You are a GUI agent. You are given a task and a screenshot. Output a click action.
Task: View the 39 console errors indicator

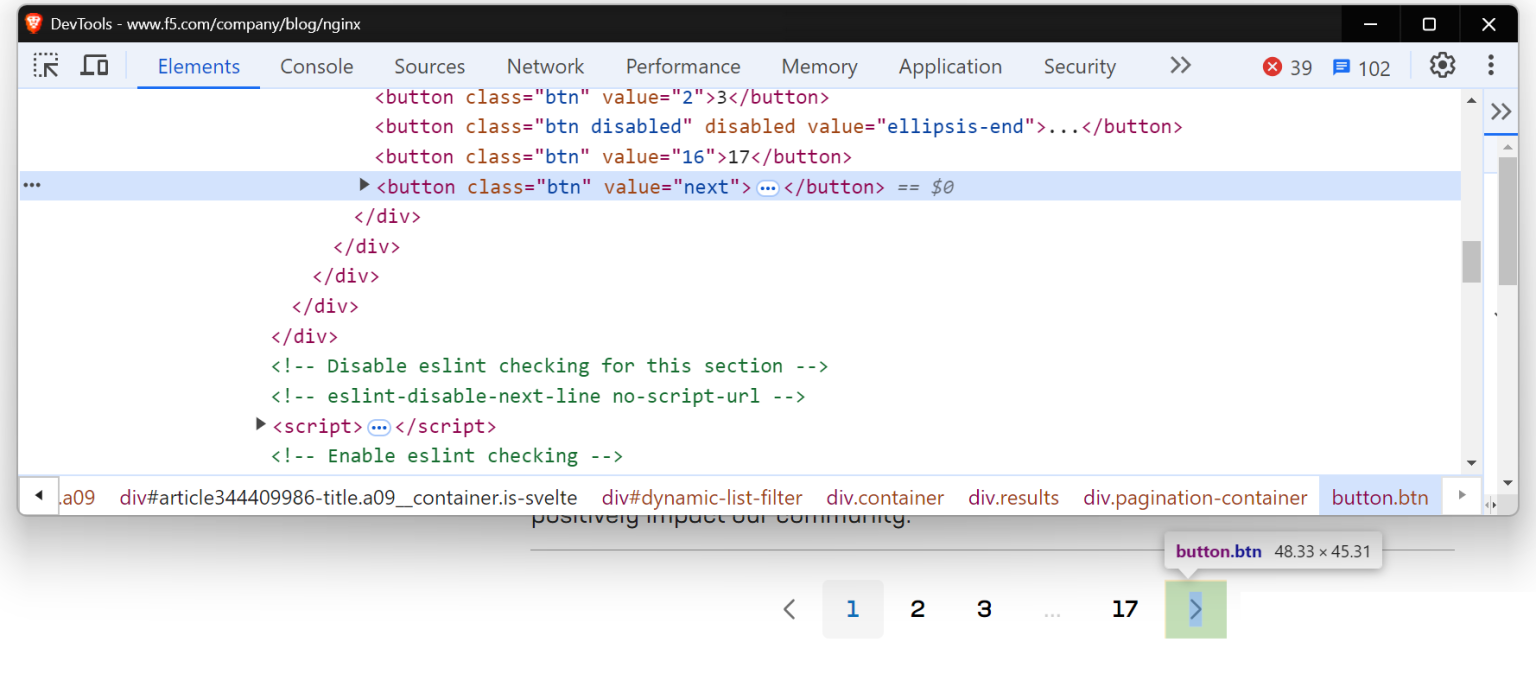coord(1287,66)
